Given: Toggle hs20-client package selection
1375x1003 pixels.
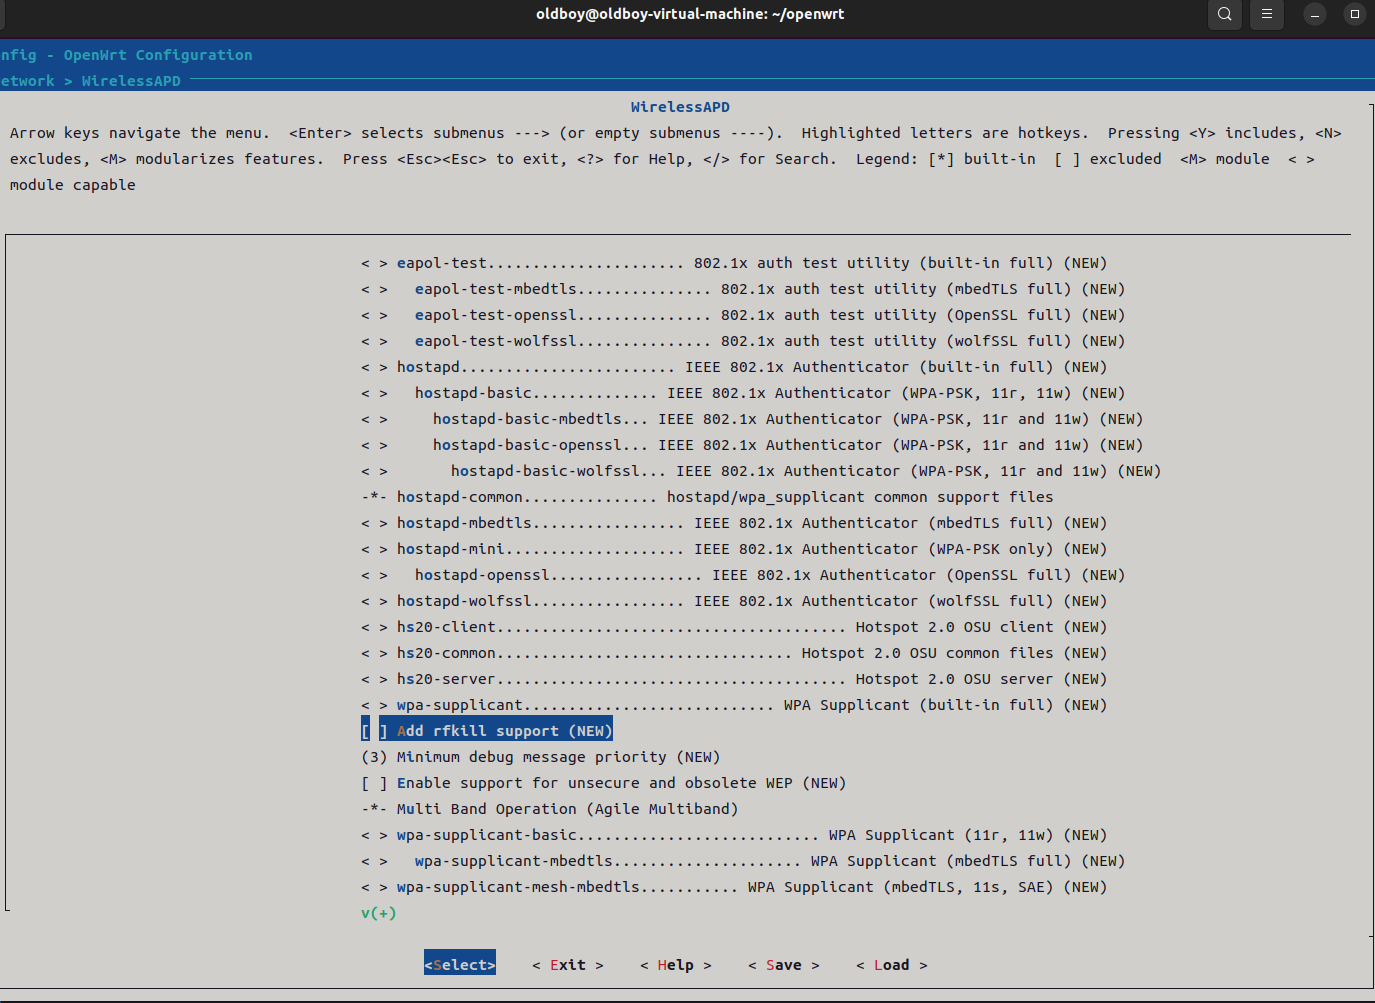Looking at the screenshot, I should tap(374, 627).
